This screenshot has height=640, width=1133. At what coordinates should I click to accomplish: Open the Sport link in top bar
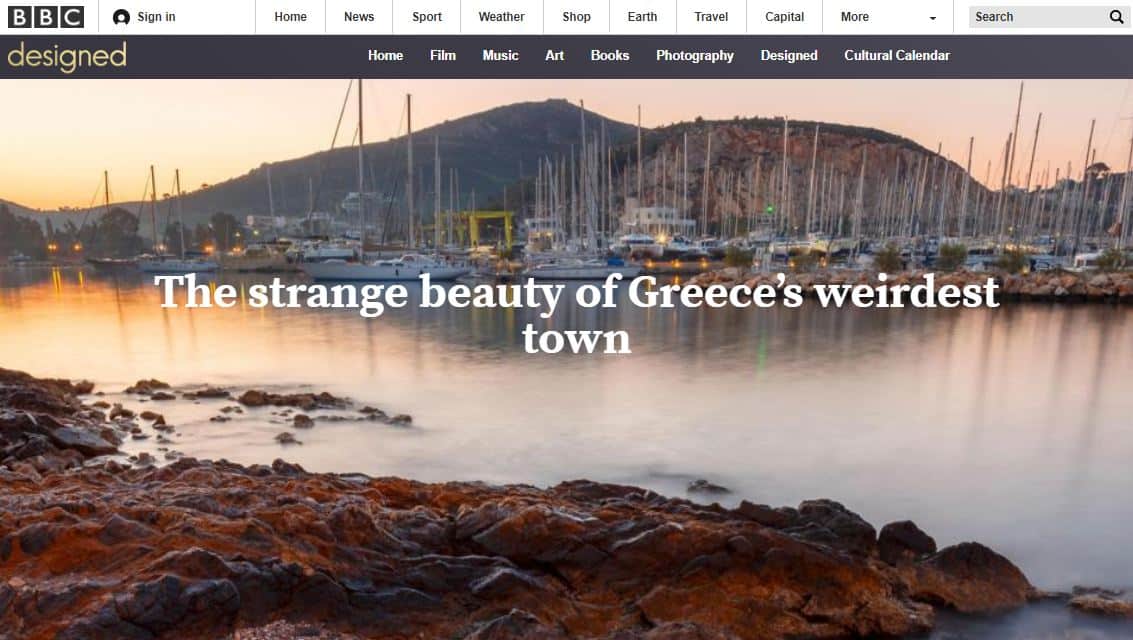[427, 17]
